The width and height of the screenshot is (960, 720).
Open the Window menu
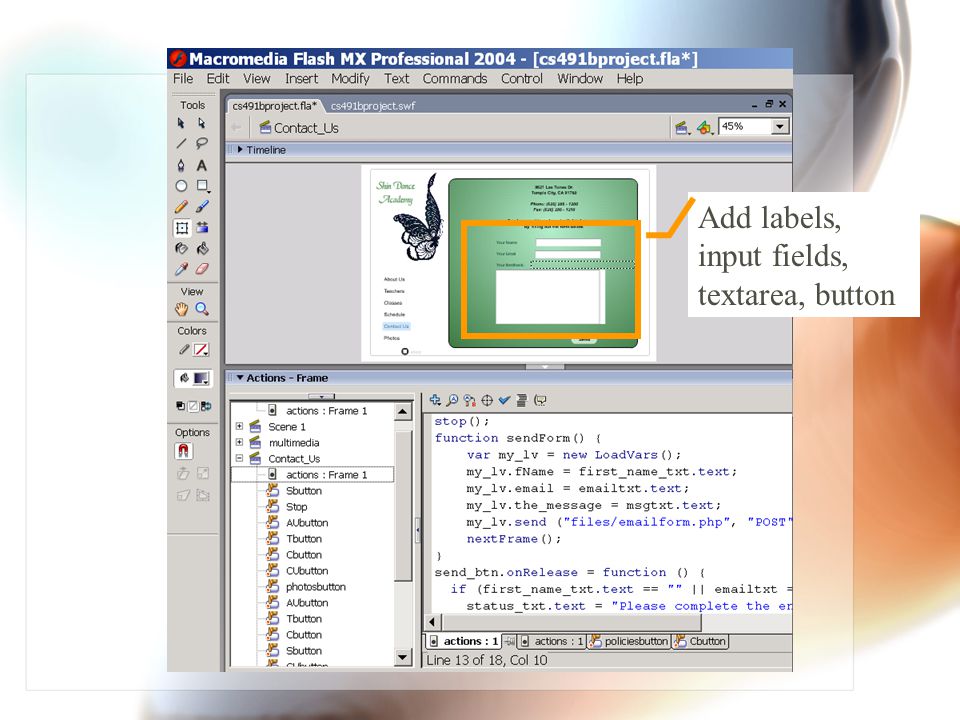pos(580,78)
